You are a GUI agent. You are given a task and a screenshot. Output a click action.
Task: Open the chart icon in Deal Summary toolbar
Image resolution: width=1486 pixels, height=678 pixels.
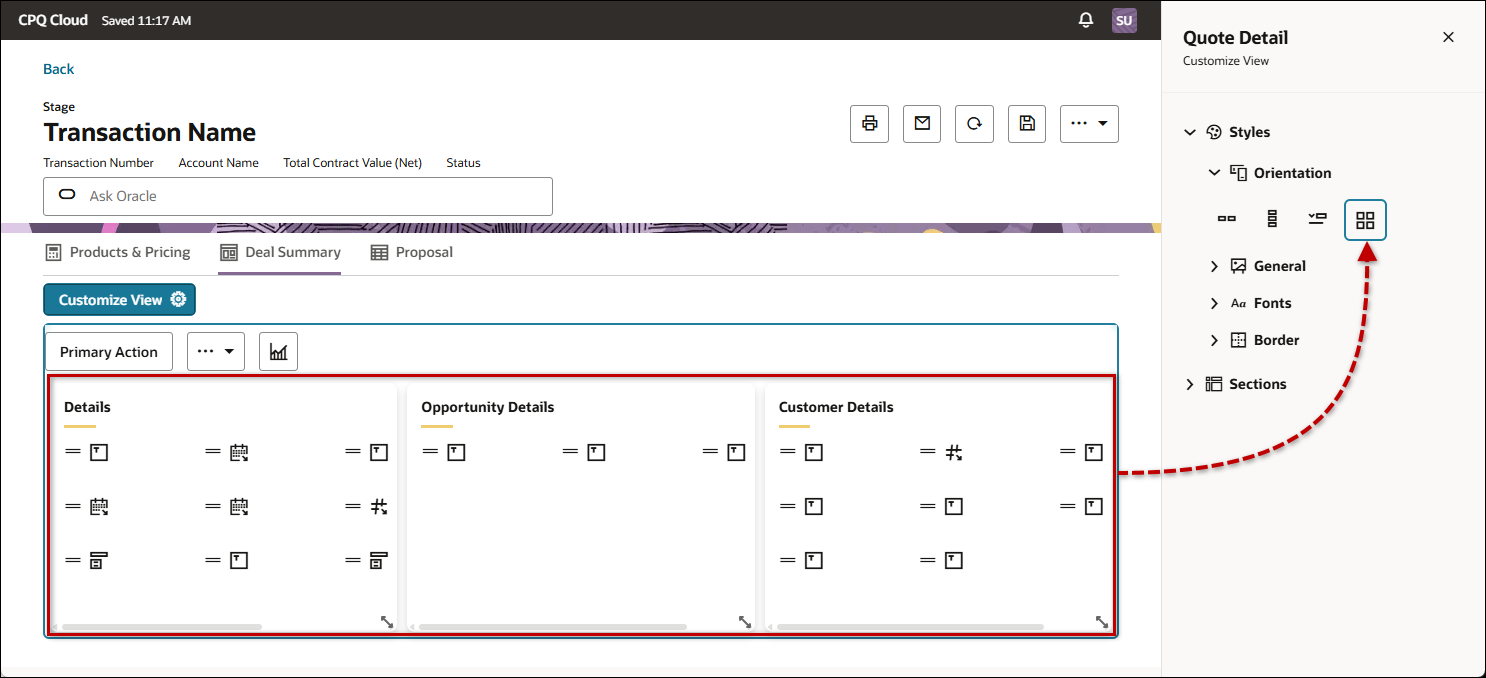click(278, 351)
